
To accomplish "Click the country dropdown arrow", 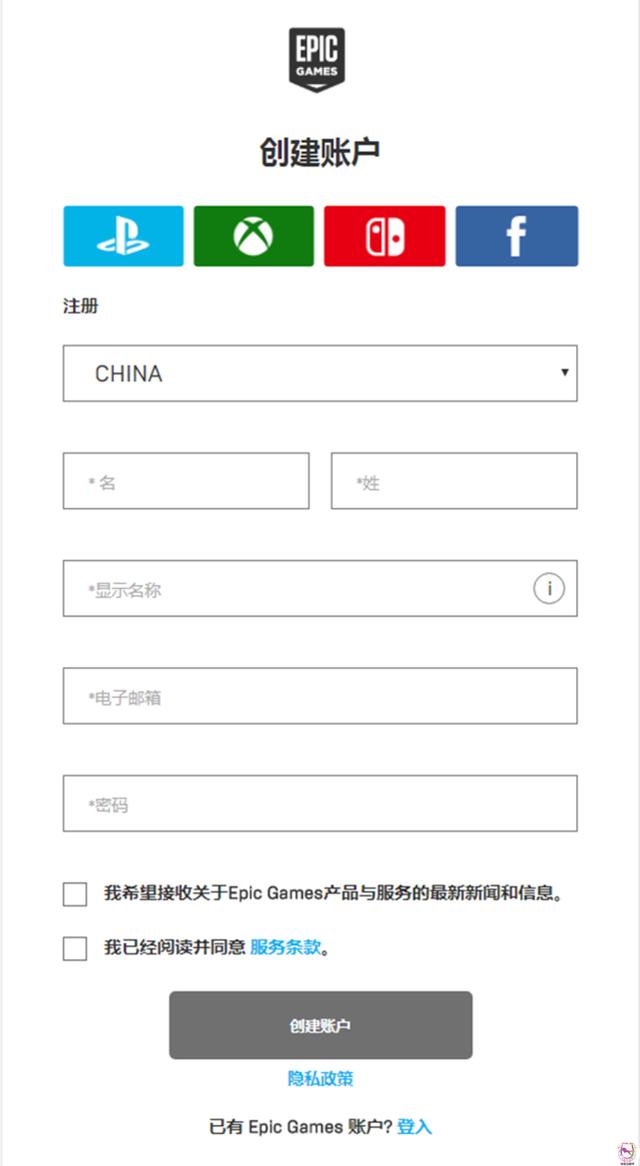I will click(565, 373).
